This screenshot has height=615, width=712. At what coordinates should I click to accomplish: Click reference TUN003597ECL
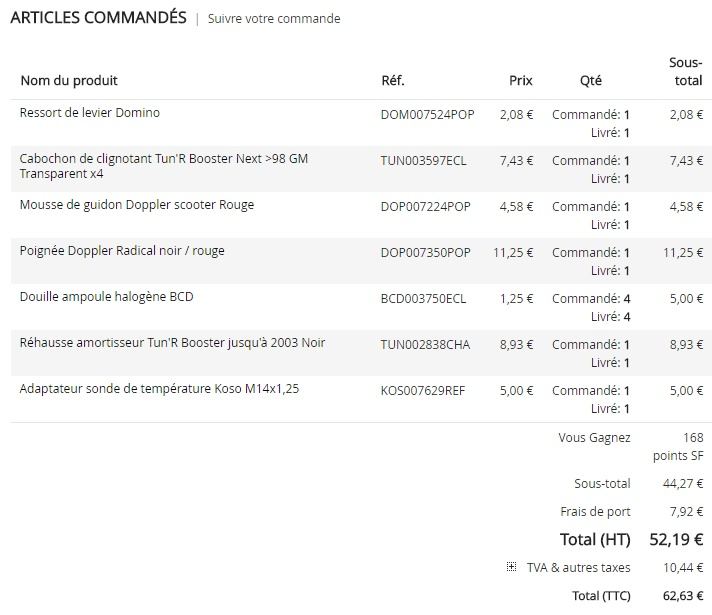(423, 161)
